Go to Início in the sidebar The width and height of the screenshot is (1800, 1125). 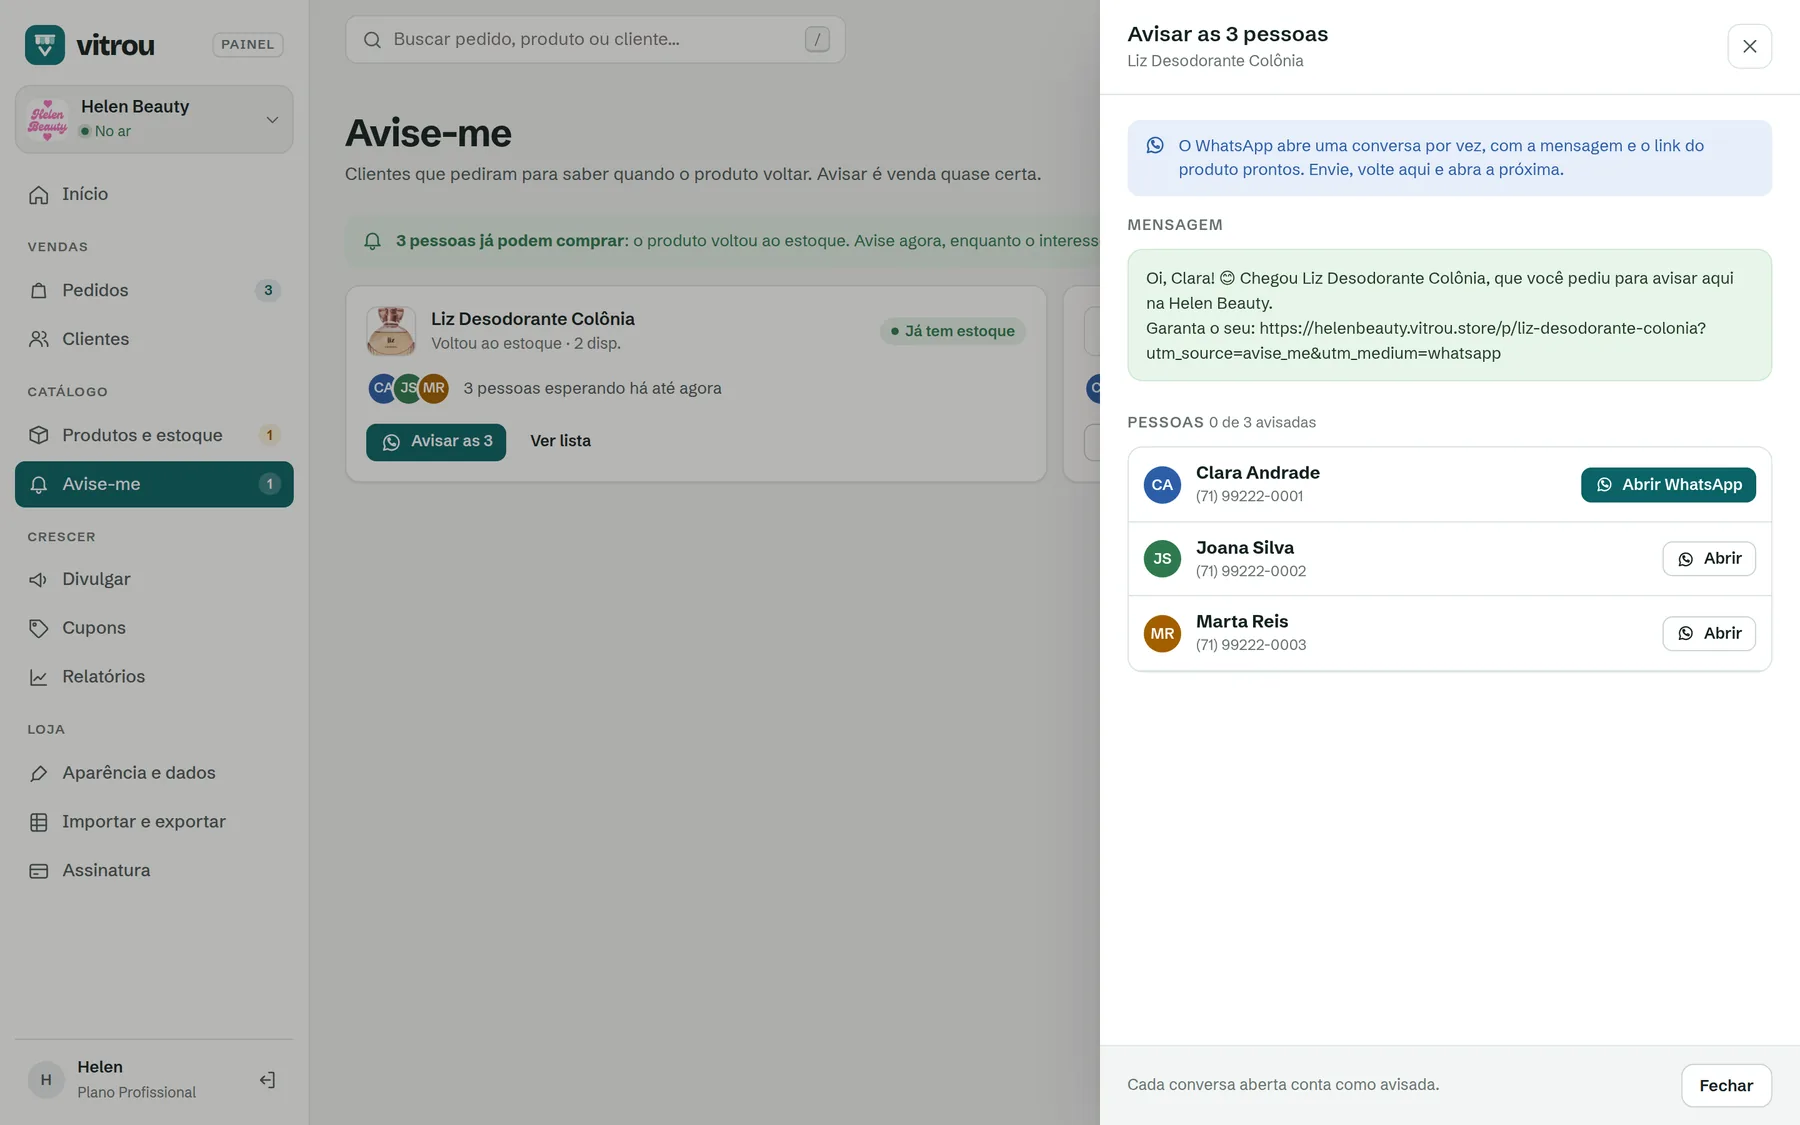click(x=154, y=194)
